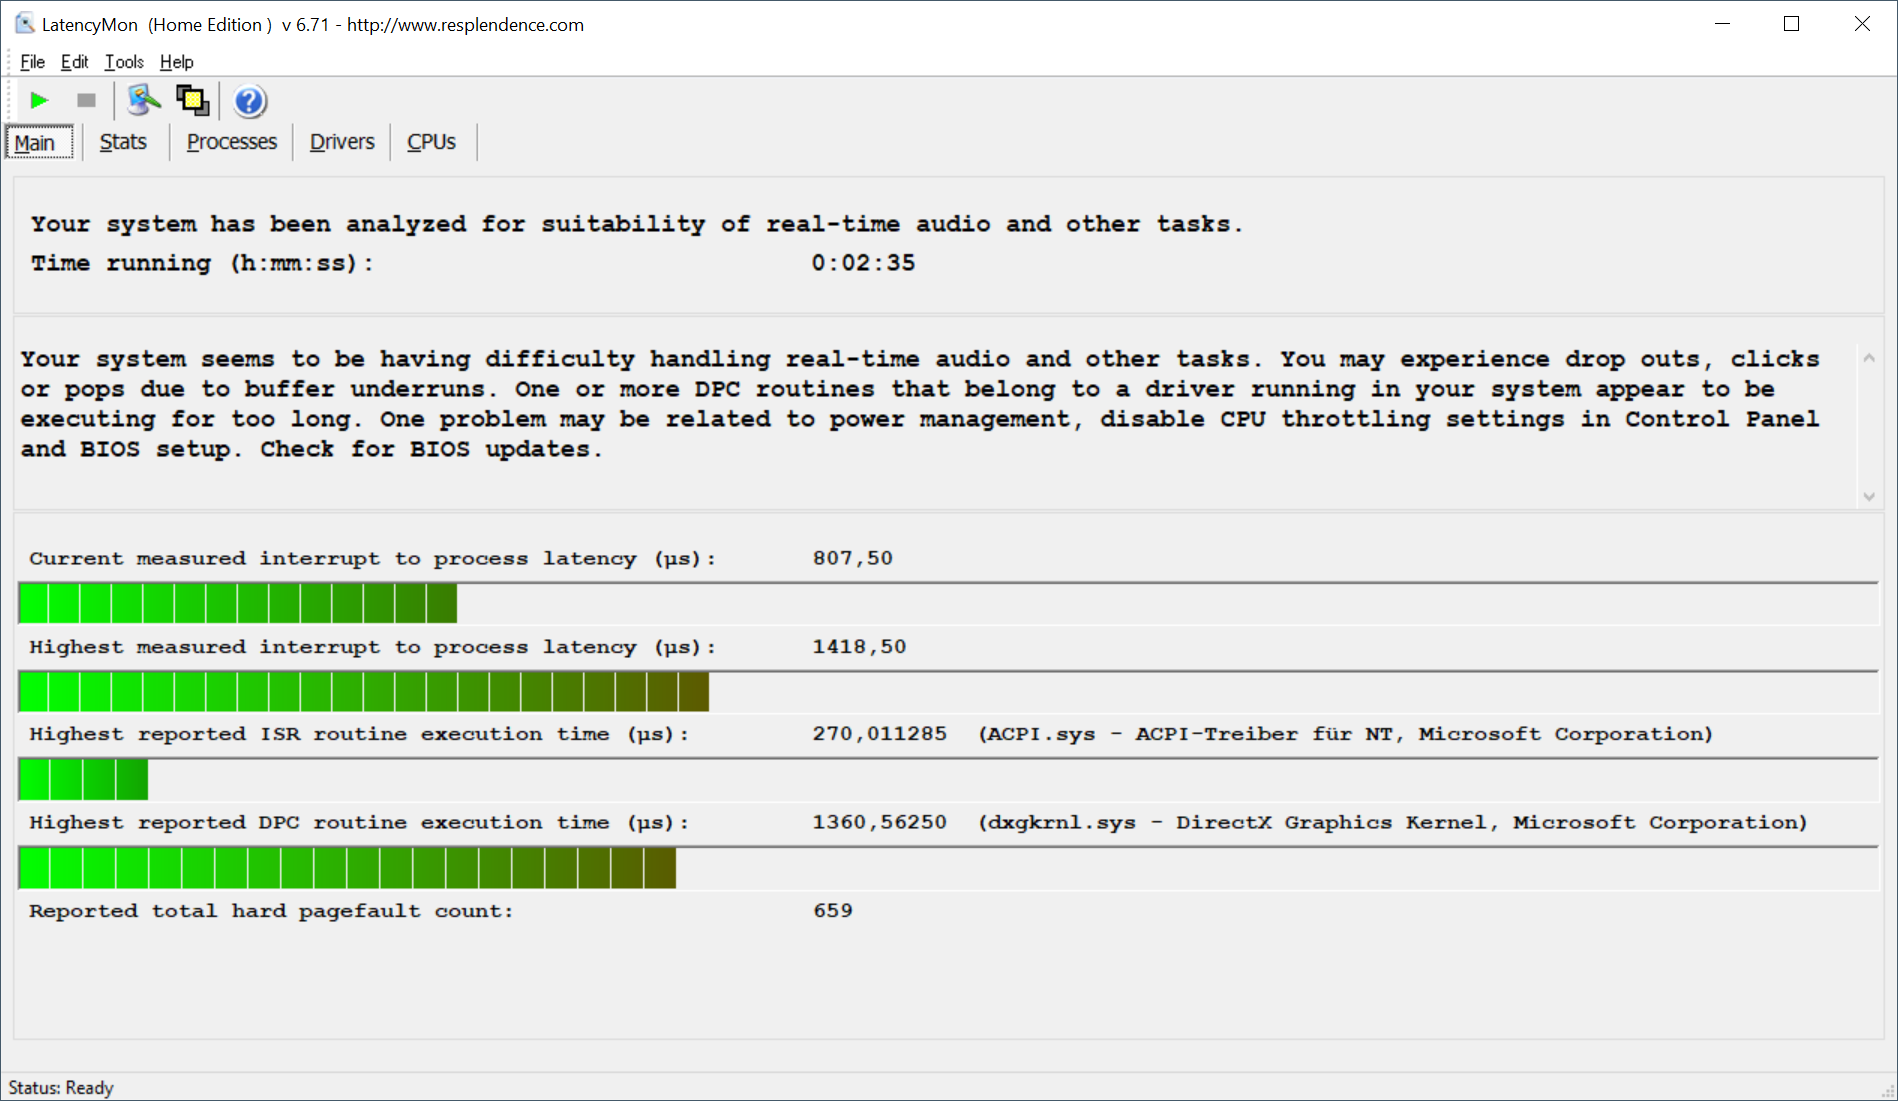Open help via blue question mark icon
The width and height of the screenshot is (1898, 1101).
250,101
